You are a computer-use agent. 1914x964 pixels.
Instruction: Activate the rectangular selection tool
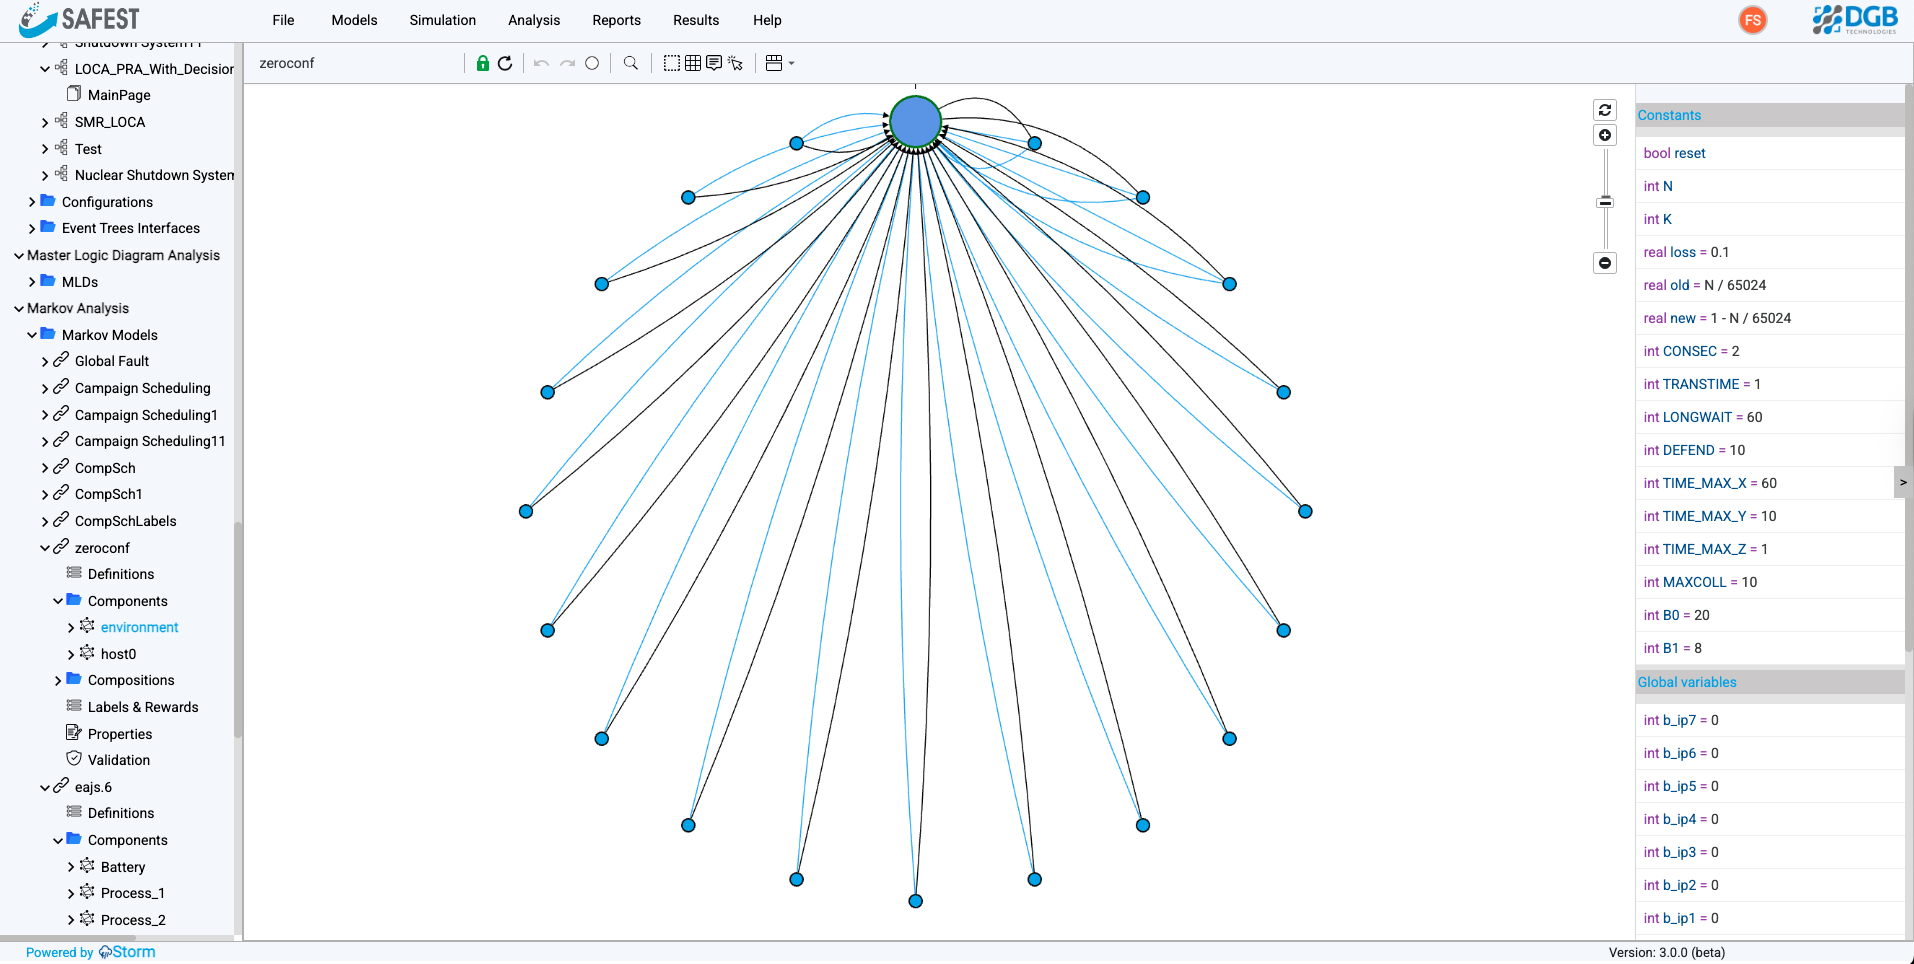tap(670, 62)
